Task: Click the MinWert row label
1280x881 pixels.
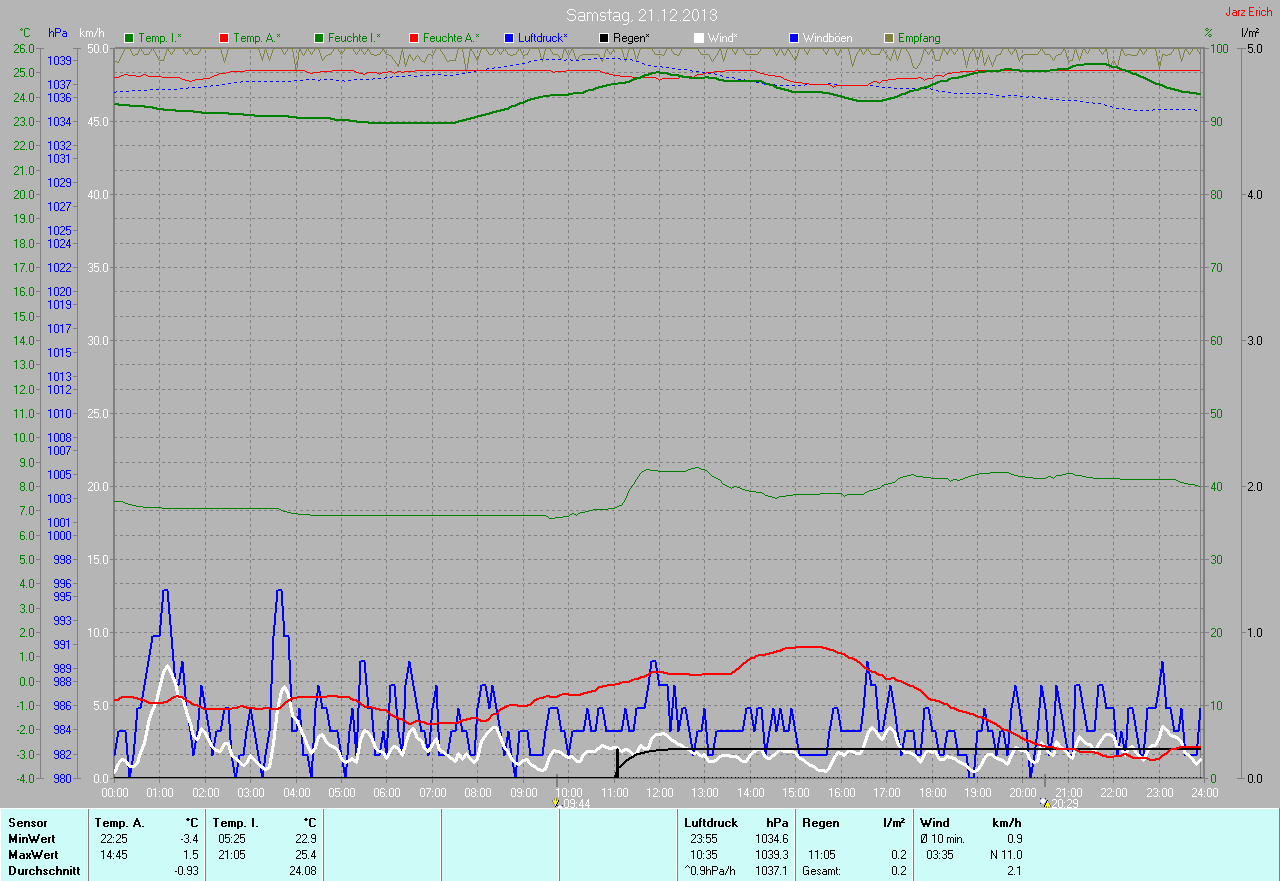Action: [x=33, y=839]
